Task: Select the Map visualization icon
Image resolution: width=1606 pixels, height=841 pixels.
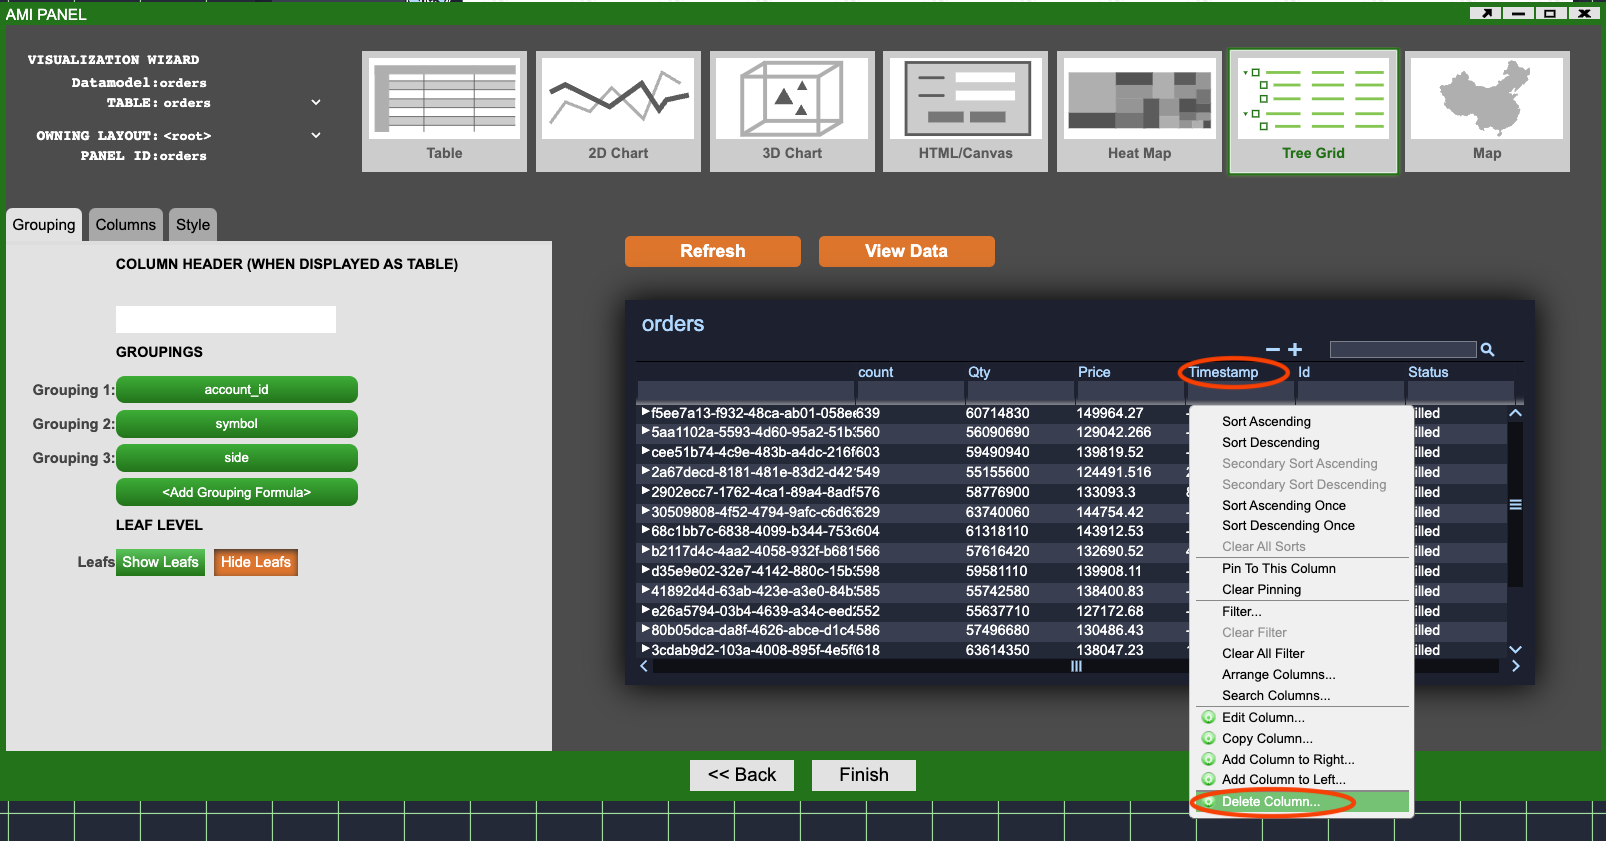Action: click(1486, 111)
